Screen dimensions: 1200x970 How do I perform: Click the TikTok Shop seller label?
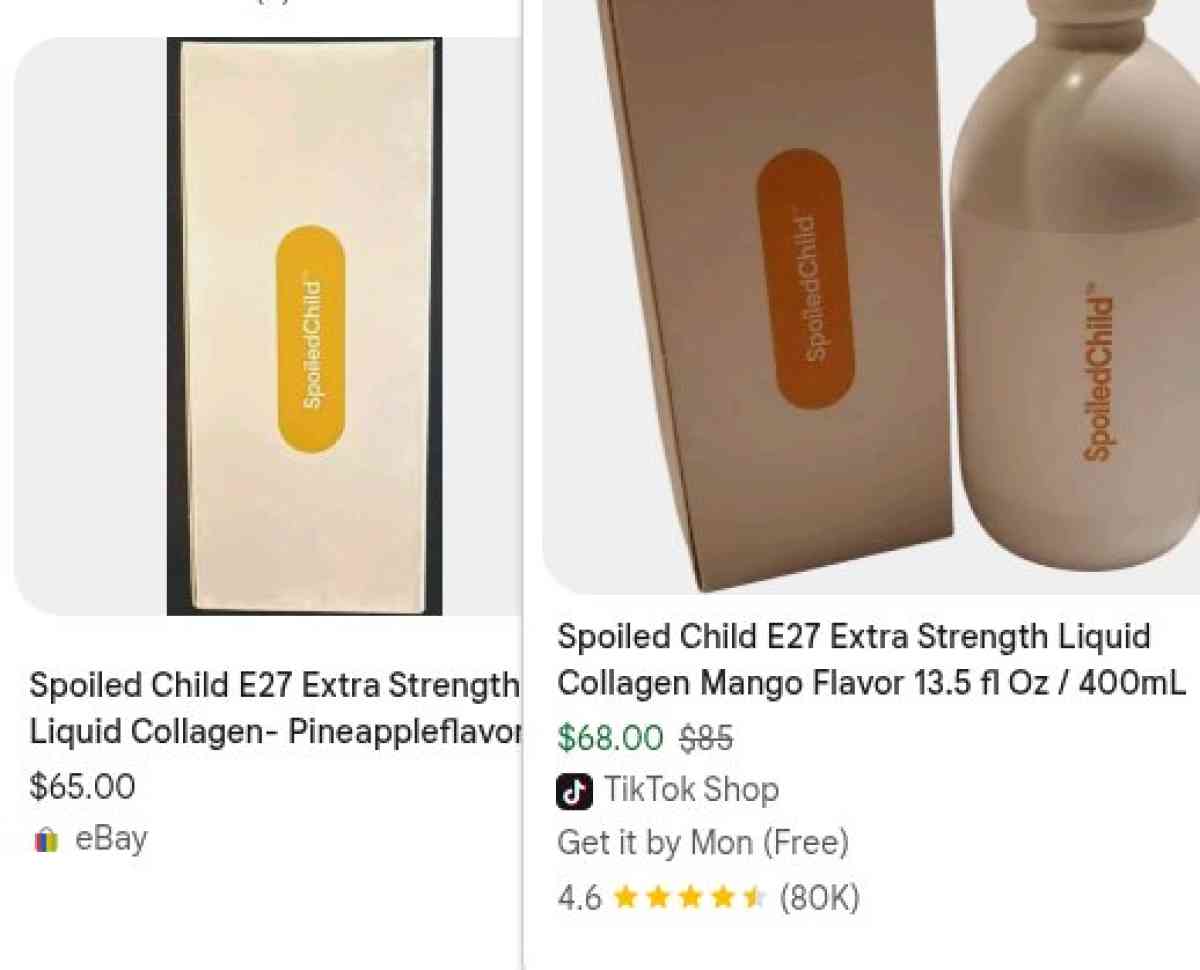pos(692,790)
